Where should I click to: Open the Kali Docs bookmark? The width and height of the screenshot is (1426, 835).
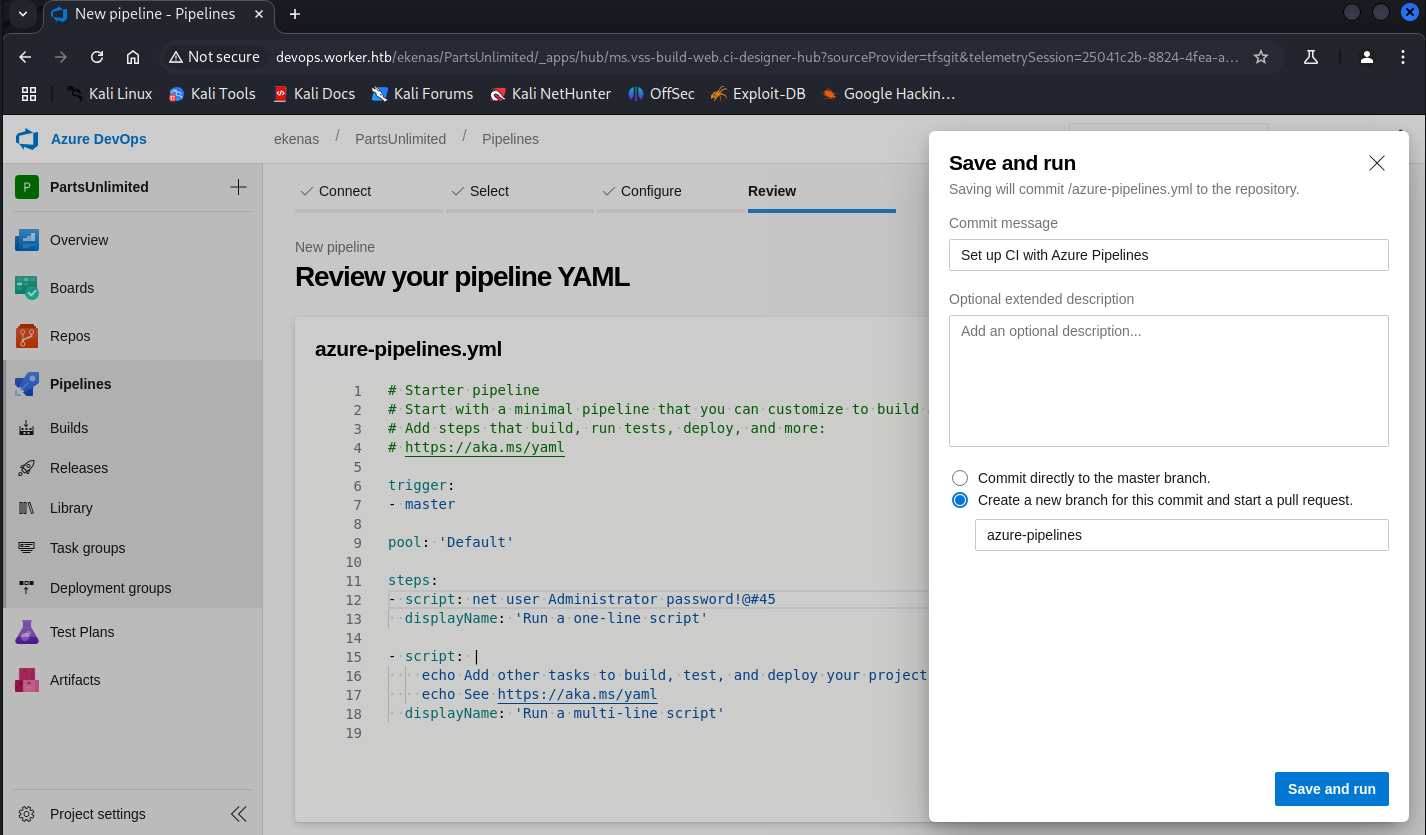(314, 93)
